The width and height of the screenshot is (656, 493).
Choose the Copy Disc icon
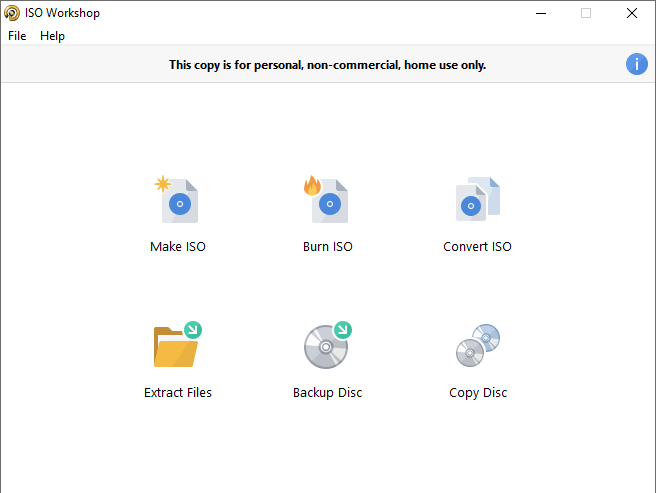pyautogui.click(x=478, y=345)
